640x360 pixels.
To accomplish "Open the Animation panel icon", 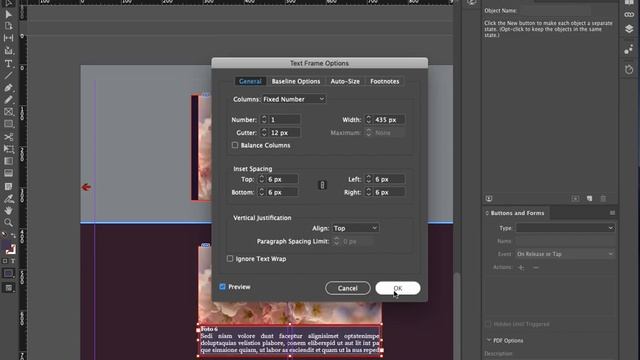I will (x=629, y=50).
